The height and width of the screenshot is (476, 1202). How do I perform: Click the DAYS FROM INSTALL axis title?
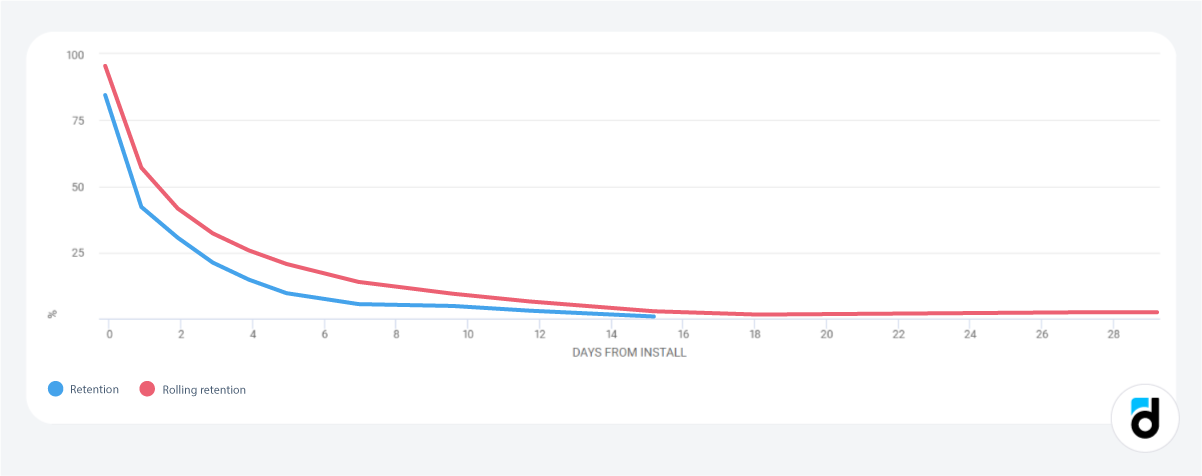(x=629, y=353)
